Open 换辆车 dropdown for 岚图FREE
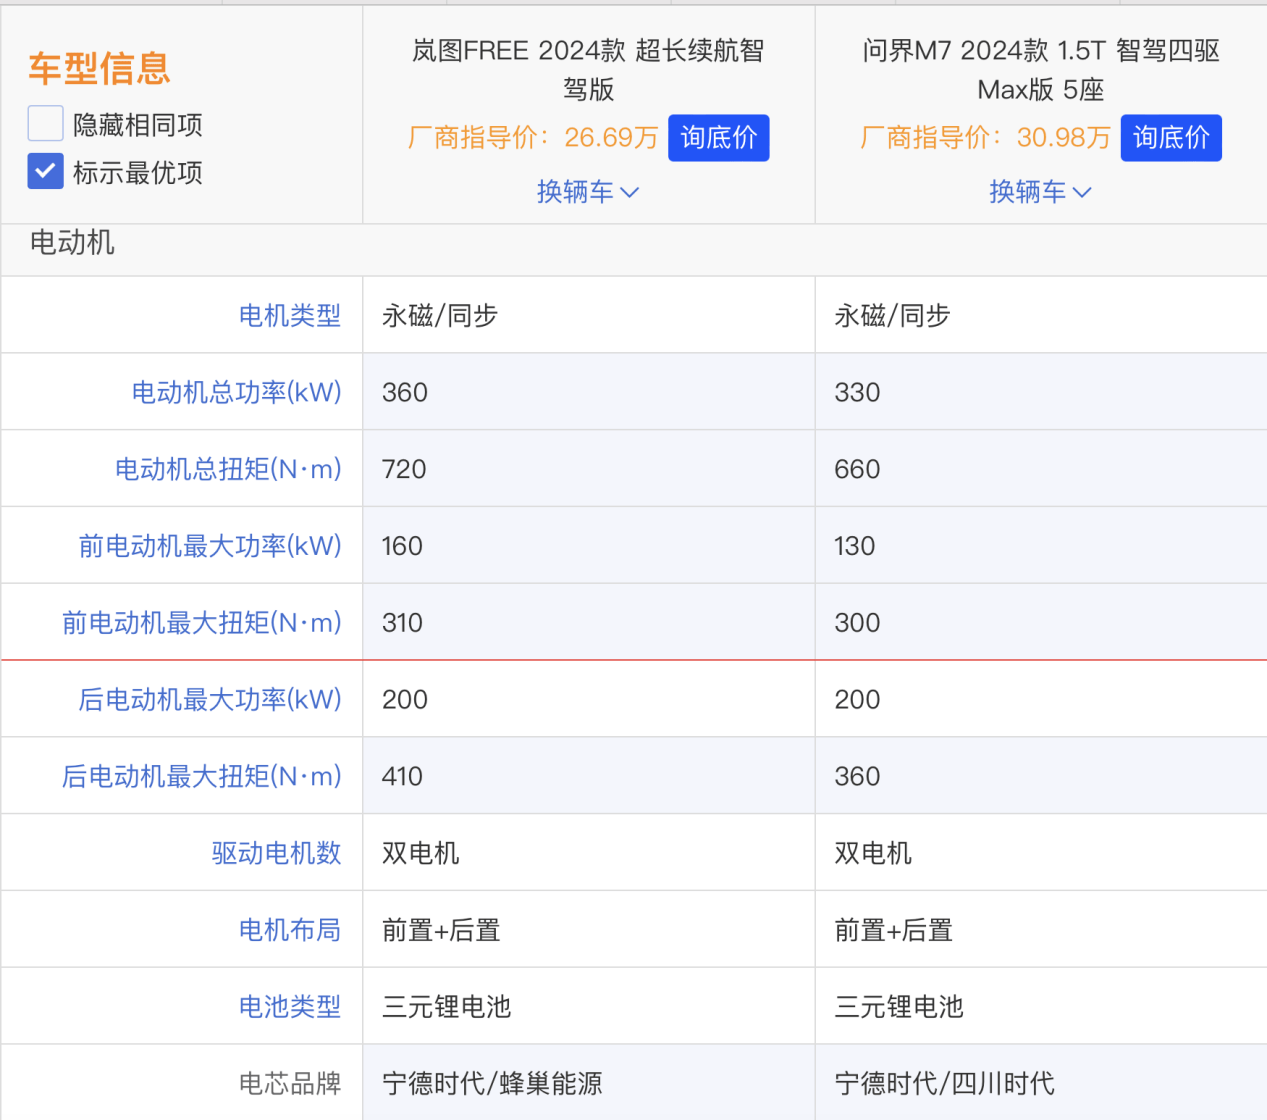This screenshot has width=1267, height=1120. [x=588, y=191]
